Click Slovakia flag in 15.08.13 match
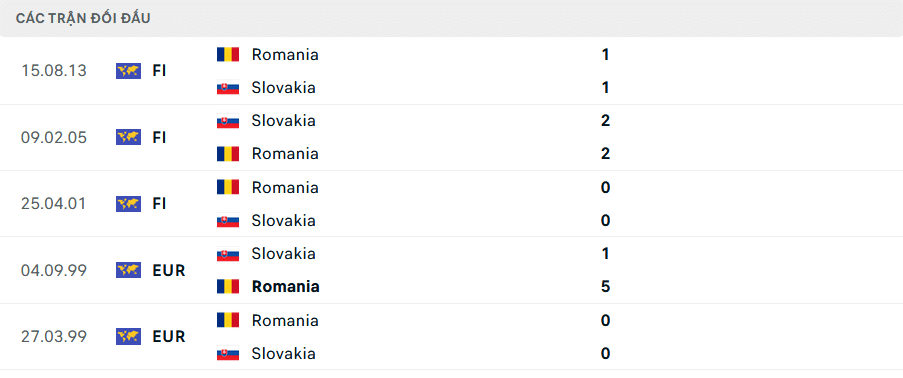Image resolution: width=903 pixels, height=378 pixels. [x=228, y=88]
